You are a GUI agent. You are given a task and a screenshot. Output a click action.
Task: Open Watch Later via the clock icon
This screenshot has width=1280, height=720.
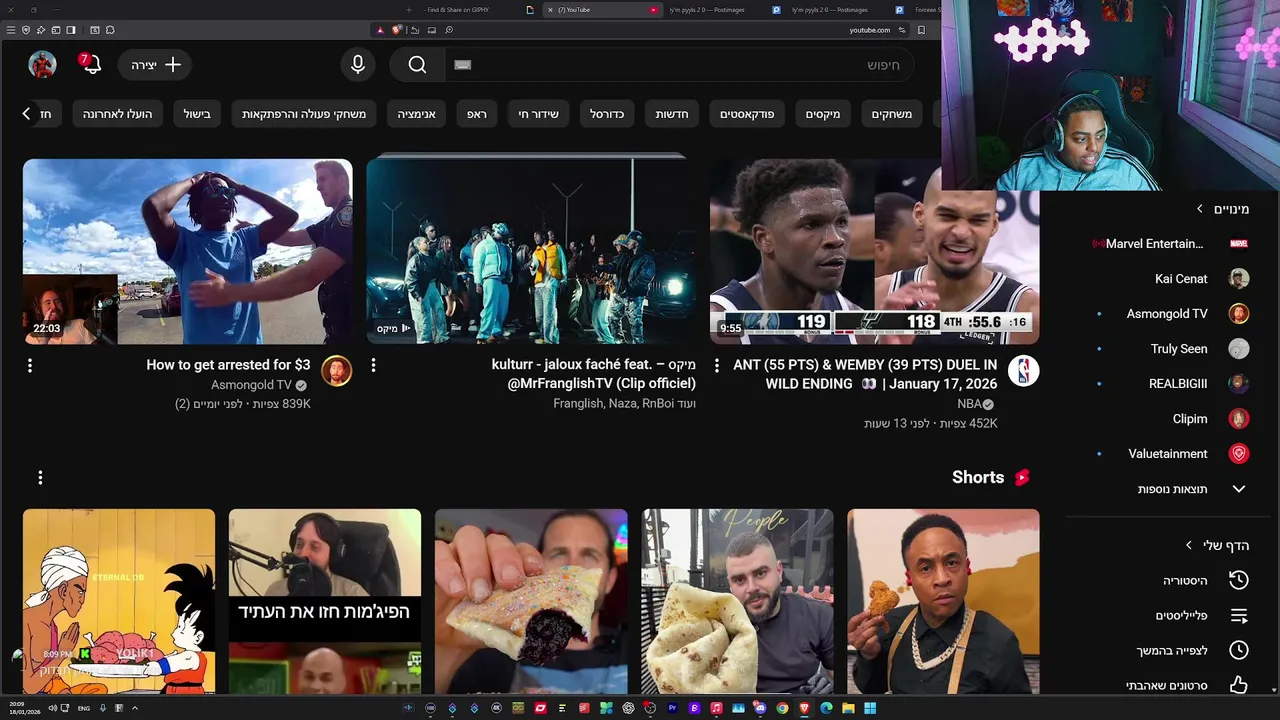click(x=1239, y=650)
